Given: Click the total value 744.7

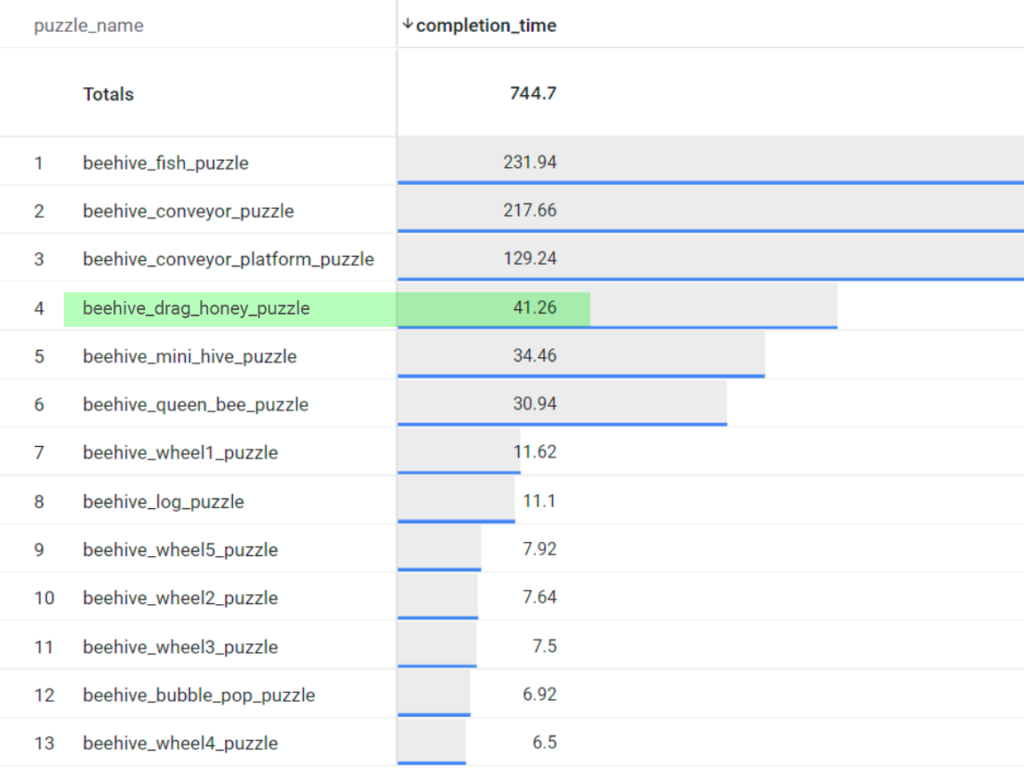Looking at the screenshot, I should 532,94.
